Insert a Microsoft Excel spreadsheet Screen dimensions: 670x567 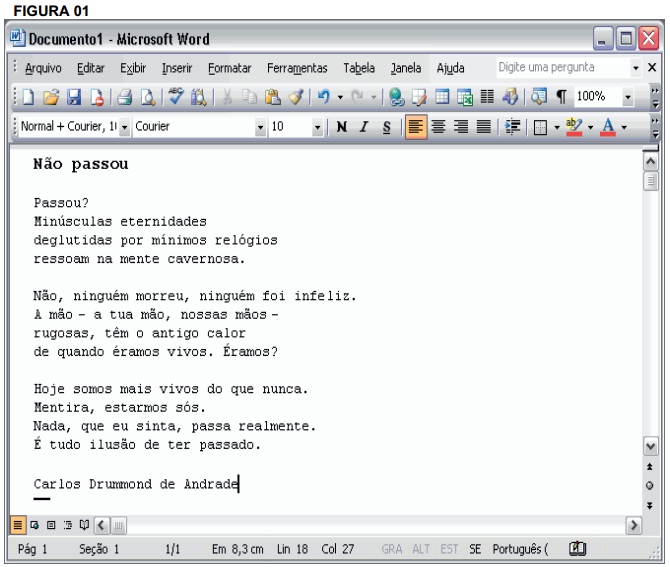[x=464, y=97]
